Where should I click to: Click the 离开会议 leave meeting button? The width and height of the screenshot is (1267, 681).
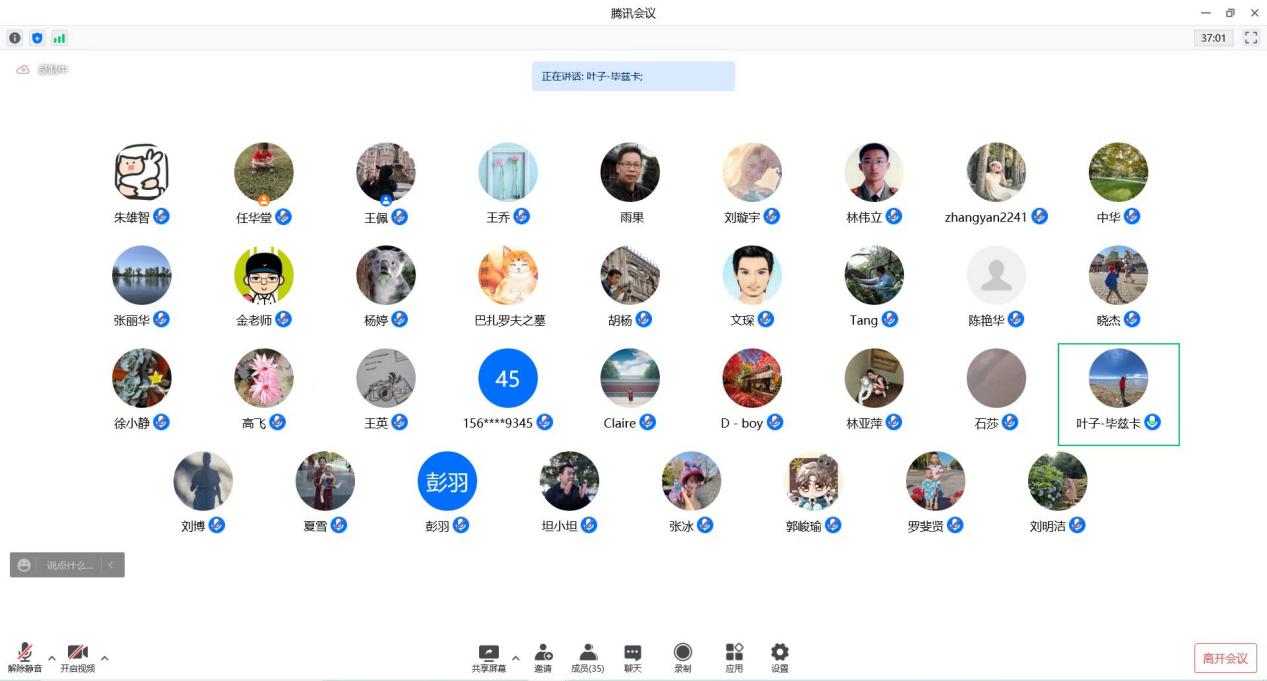[1225, 658]
